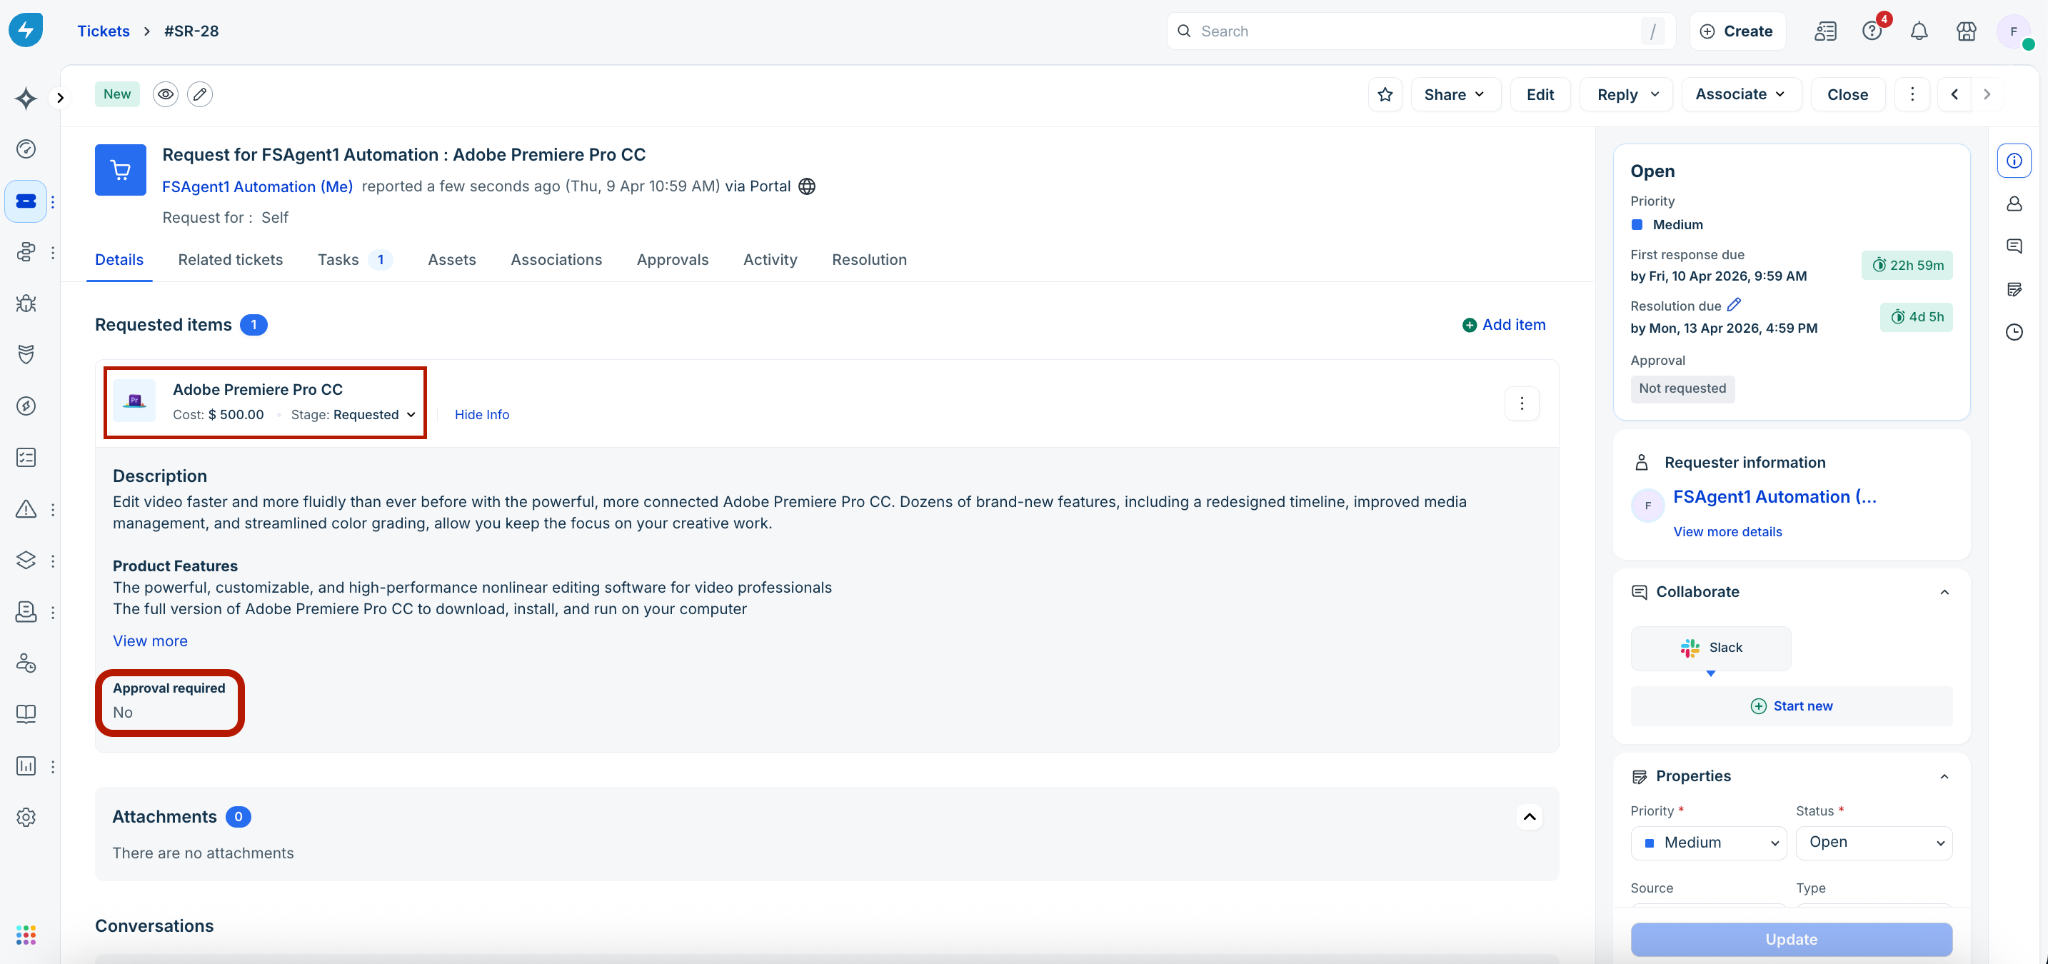Screen dimensions: 2048x964
Task: Collapse the Attachments section
Action: [1529, 817]
